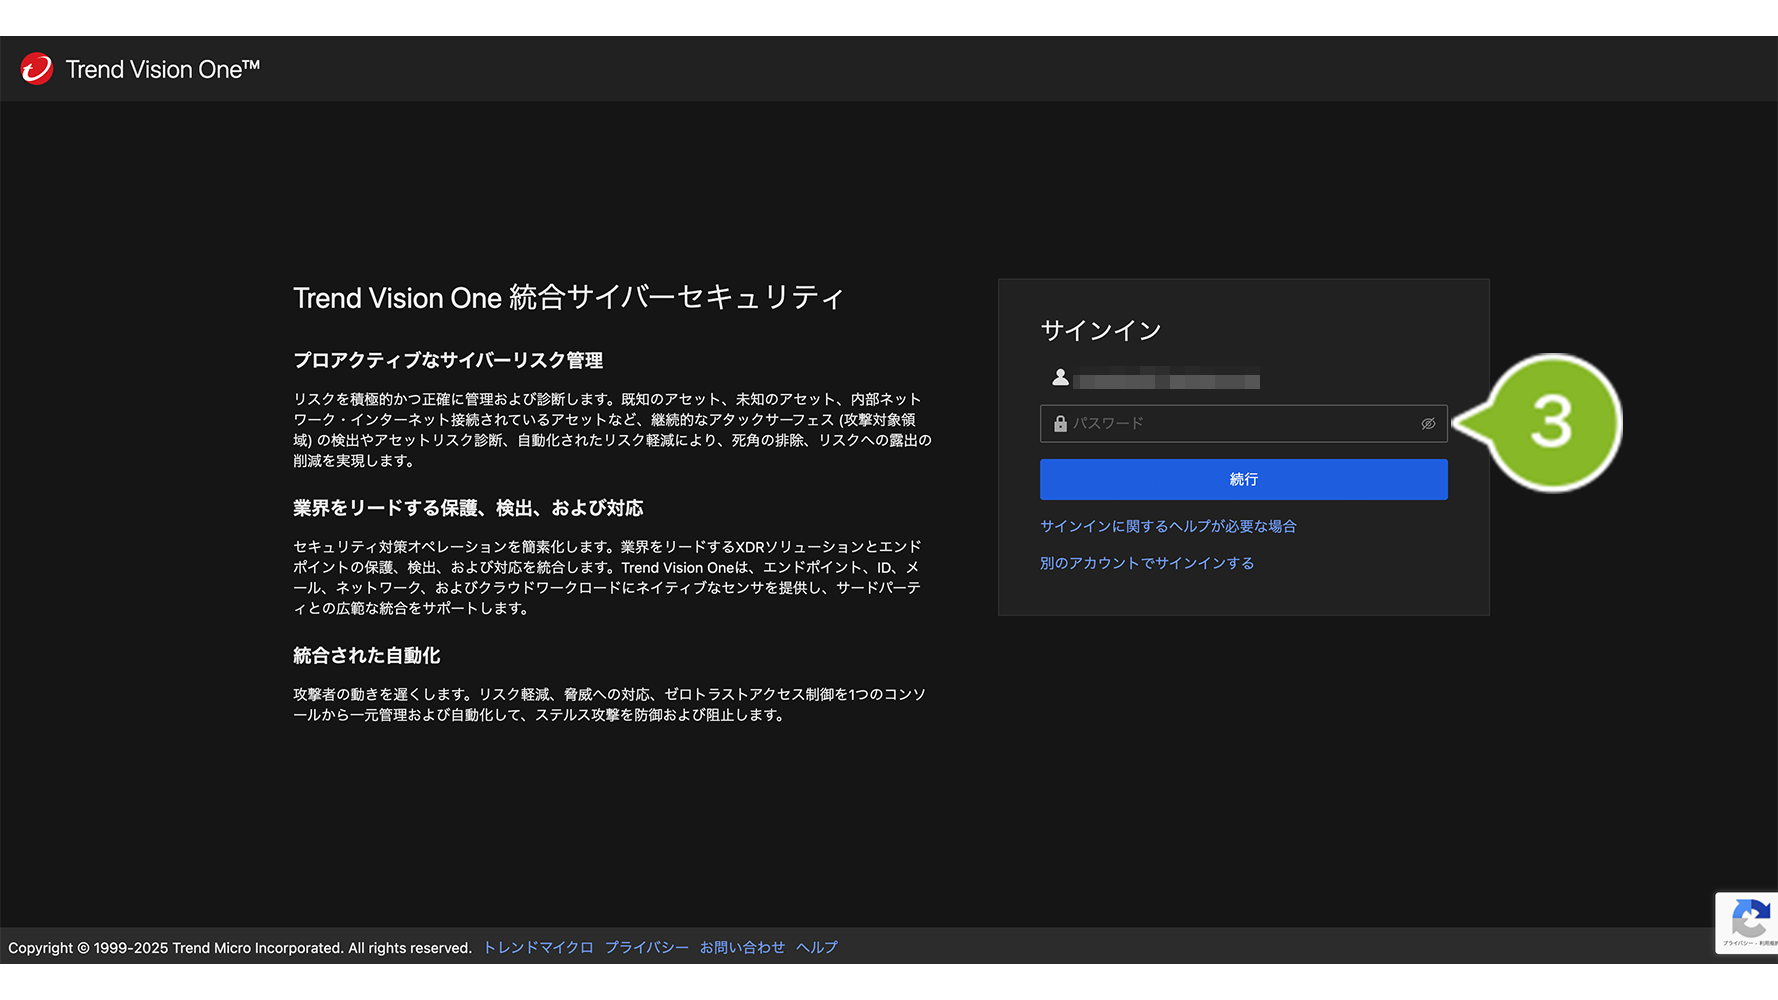Open the プライバシー footer link
1778x1000 pixels.
(x=646, y=947)
